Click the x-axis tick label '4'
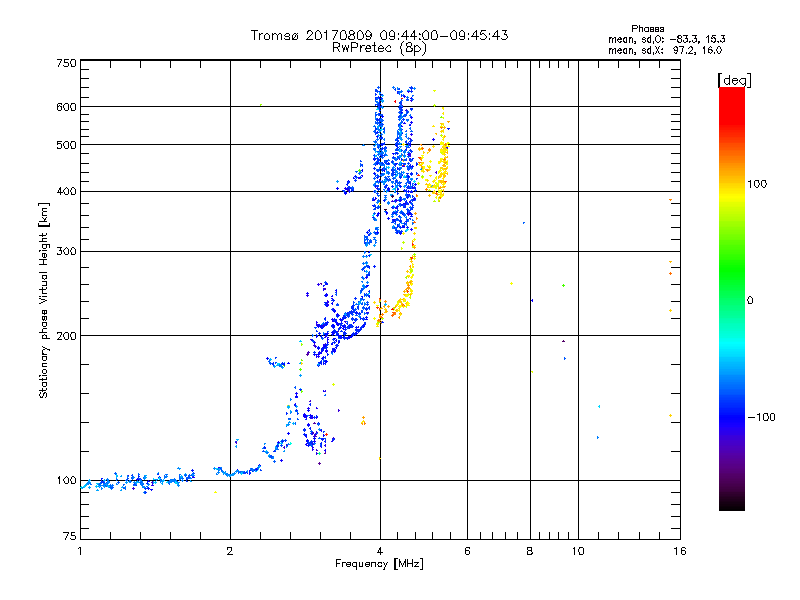Viewport: 800px width, 600px height. click(380, 551)
